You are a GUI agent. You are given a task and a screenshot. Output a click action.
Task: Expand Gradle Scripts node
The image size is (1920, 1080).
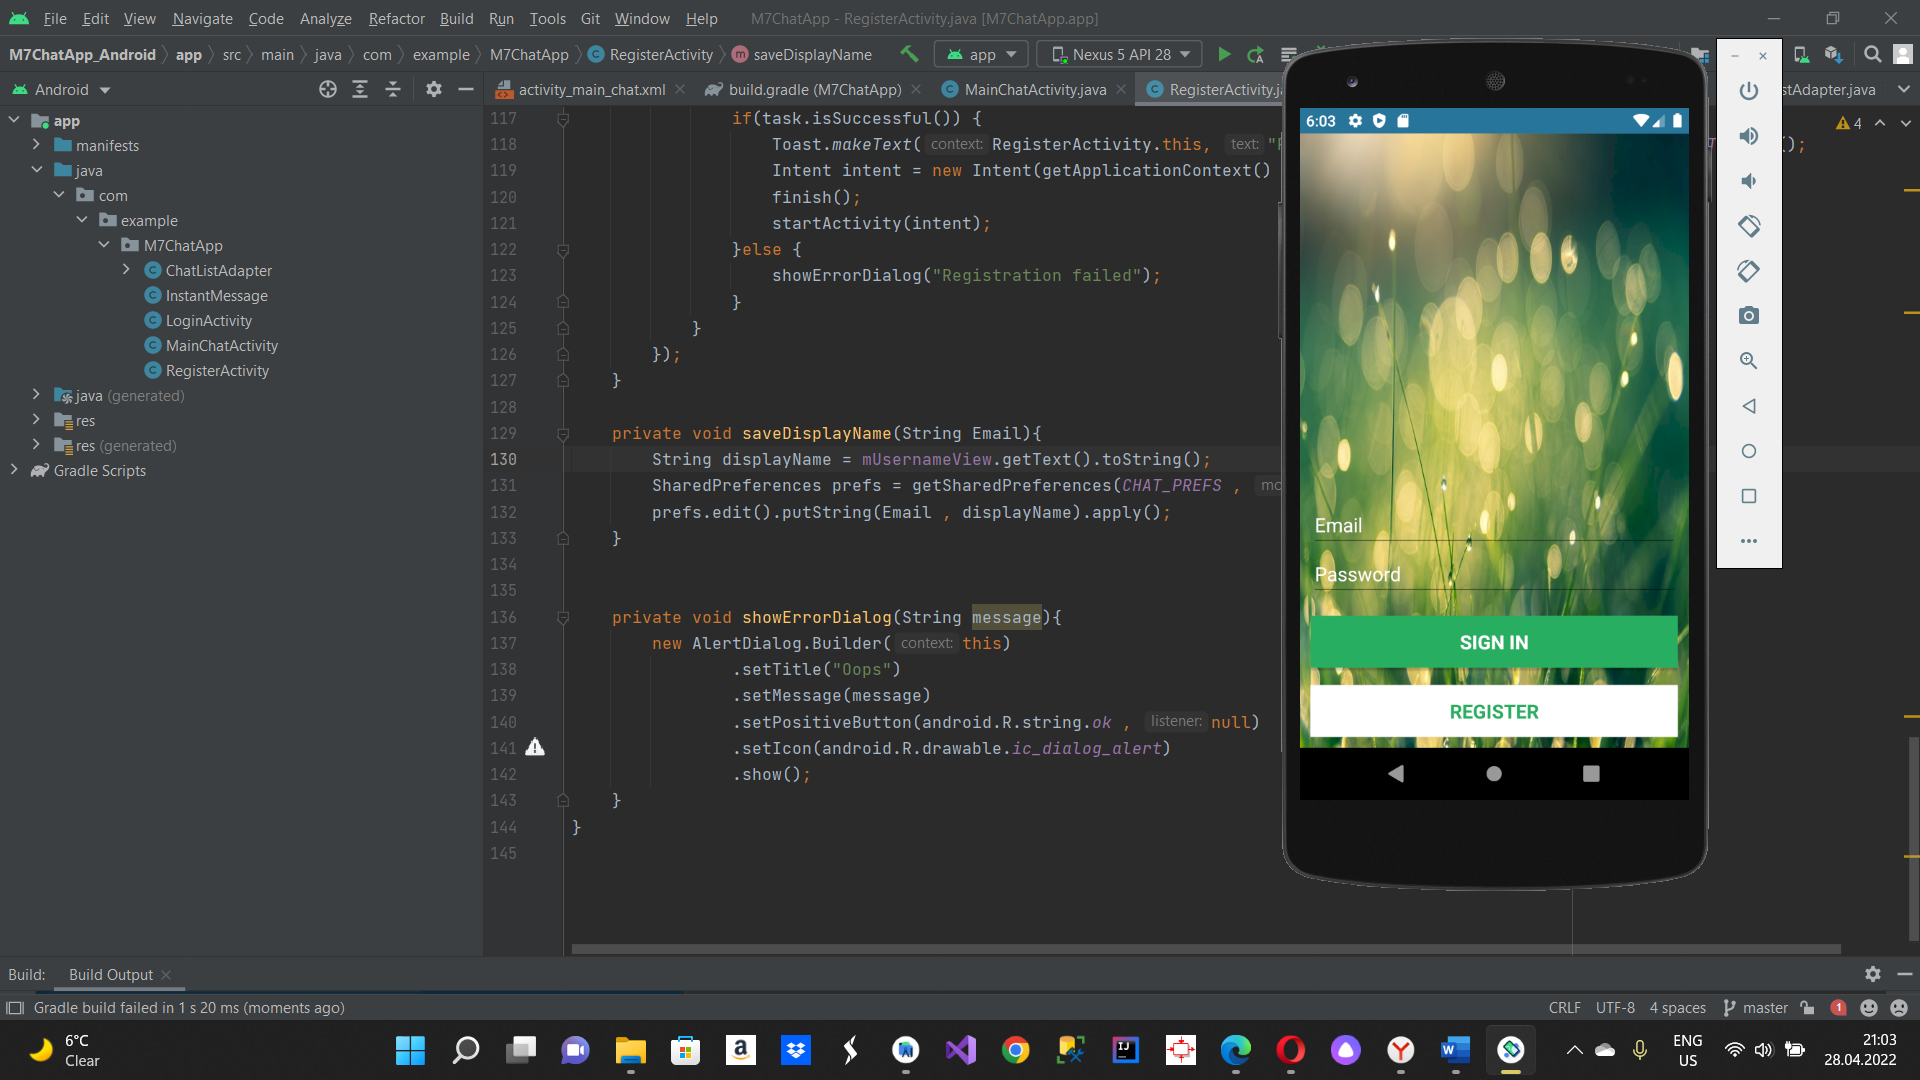coord(14,470)
